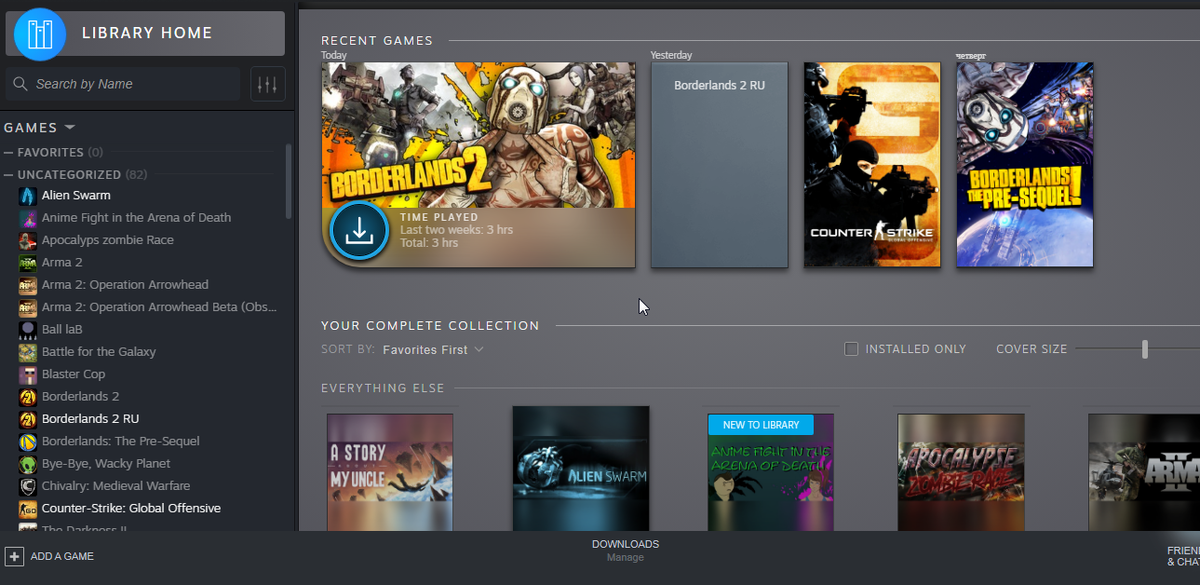Click the Borderlands 2 RU sidebar icon
This screenshot has height=585, width=1200.
tap(28, 418)
